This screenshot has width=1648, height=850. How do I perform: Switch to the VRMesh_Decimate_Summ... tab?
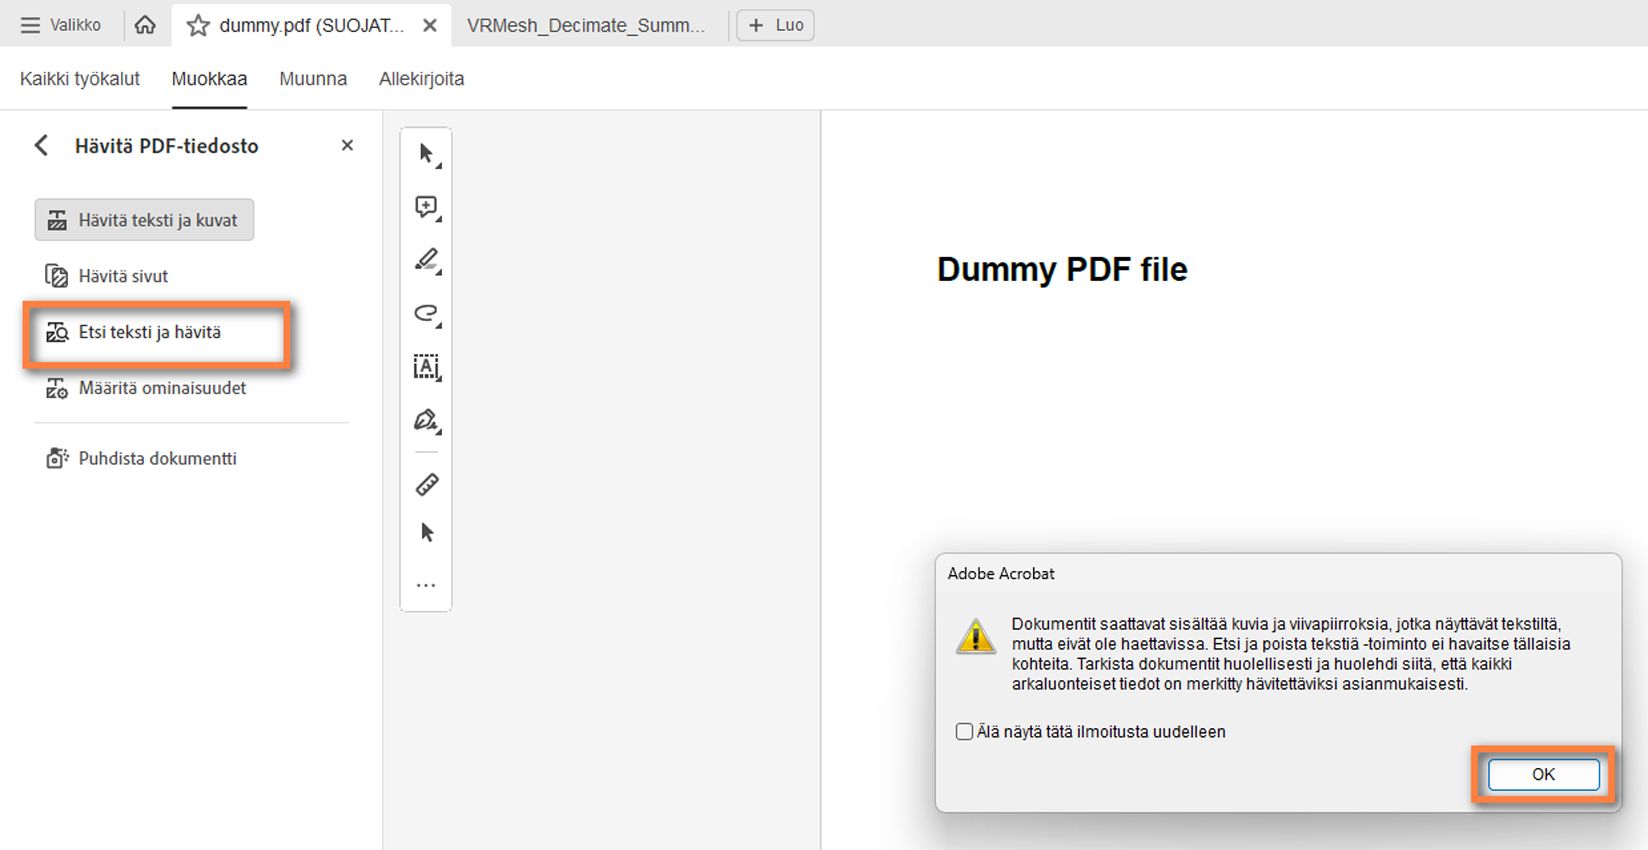click(586, 25)
